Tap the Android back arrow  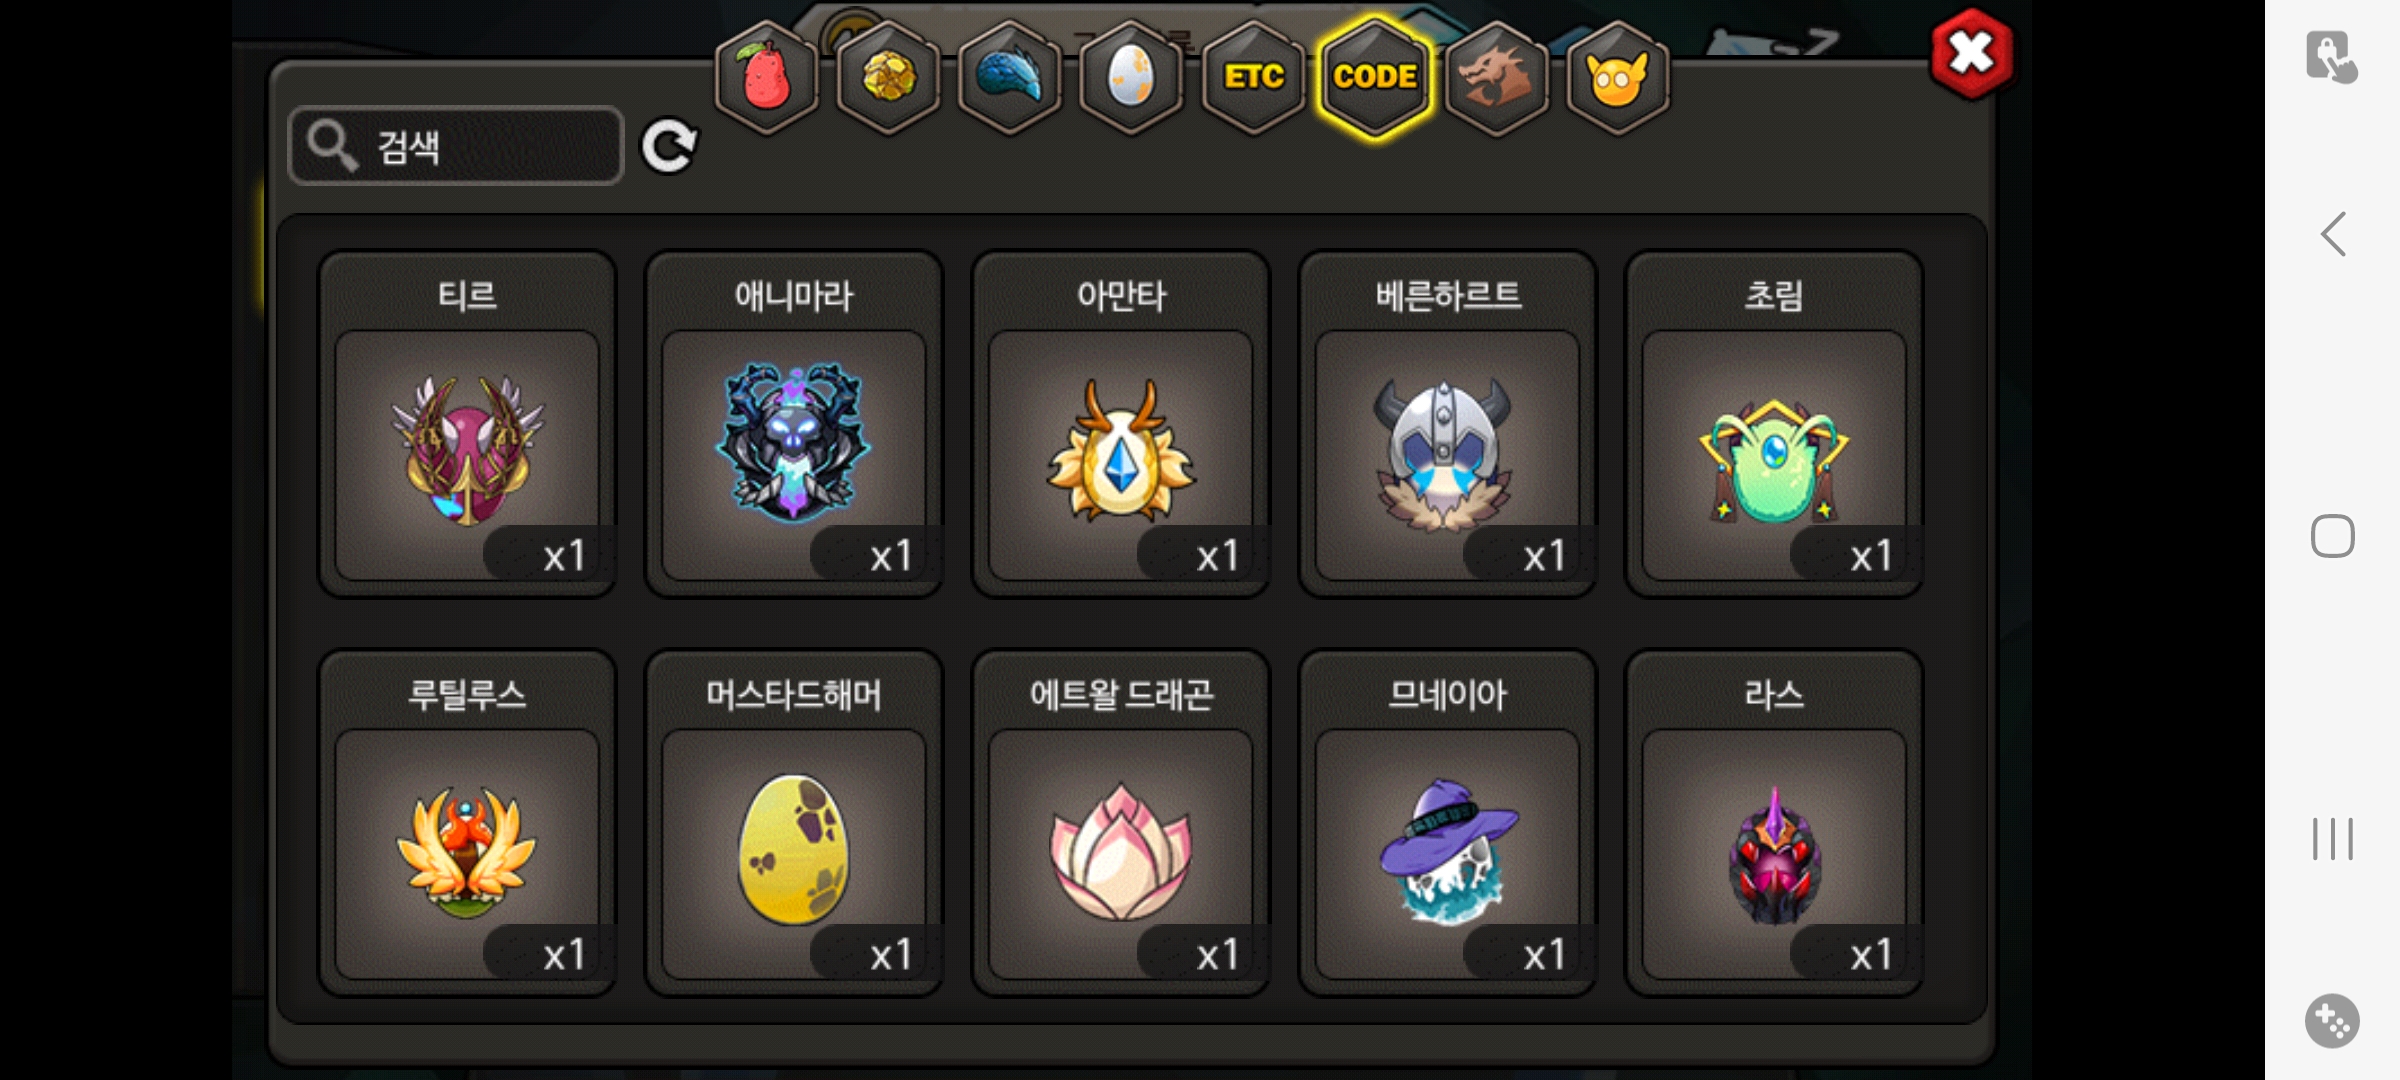tap(2333, 235)
